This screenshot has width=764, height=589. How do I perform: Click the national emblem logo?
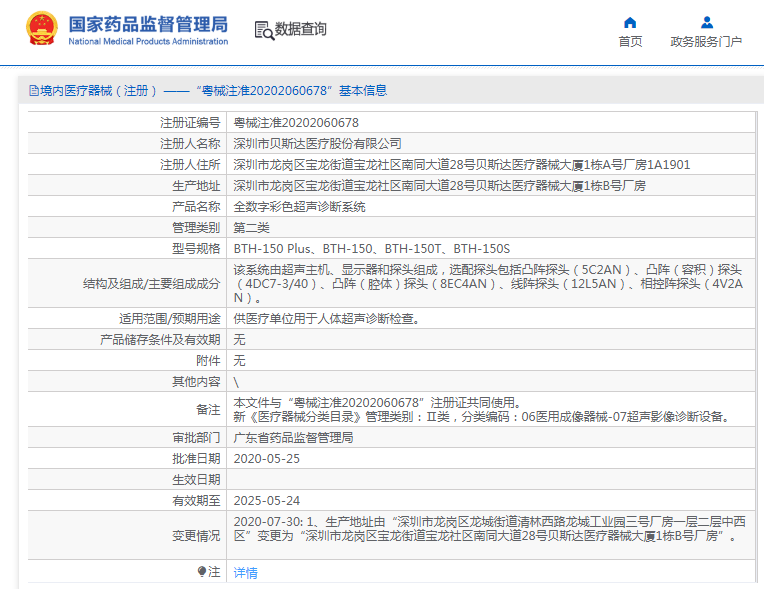point(42,29)
